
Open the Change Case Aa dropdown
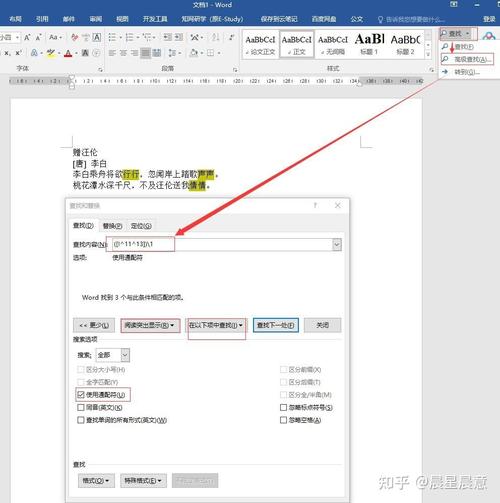click(x=55, y=37)
